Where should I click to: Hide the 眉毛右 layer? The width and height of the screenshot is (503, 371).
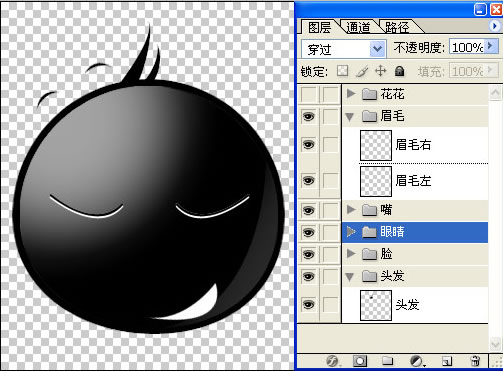tap(308, 145)
